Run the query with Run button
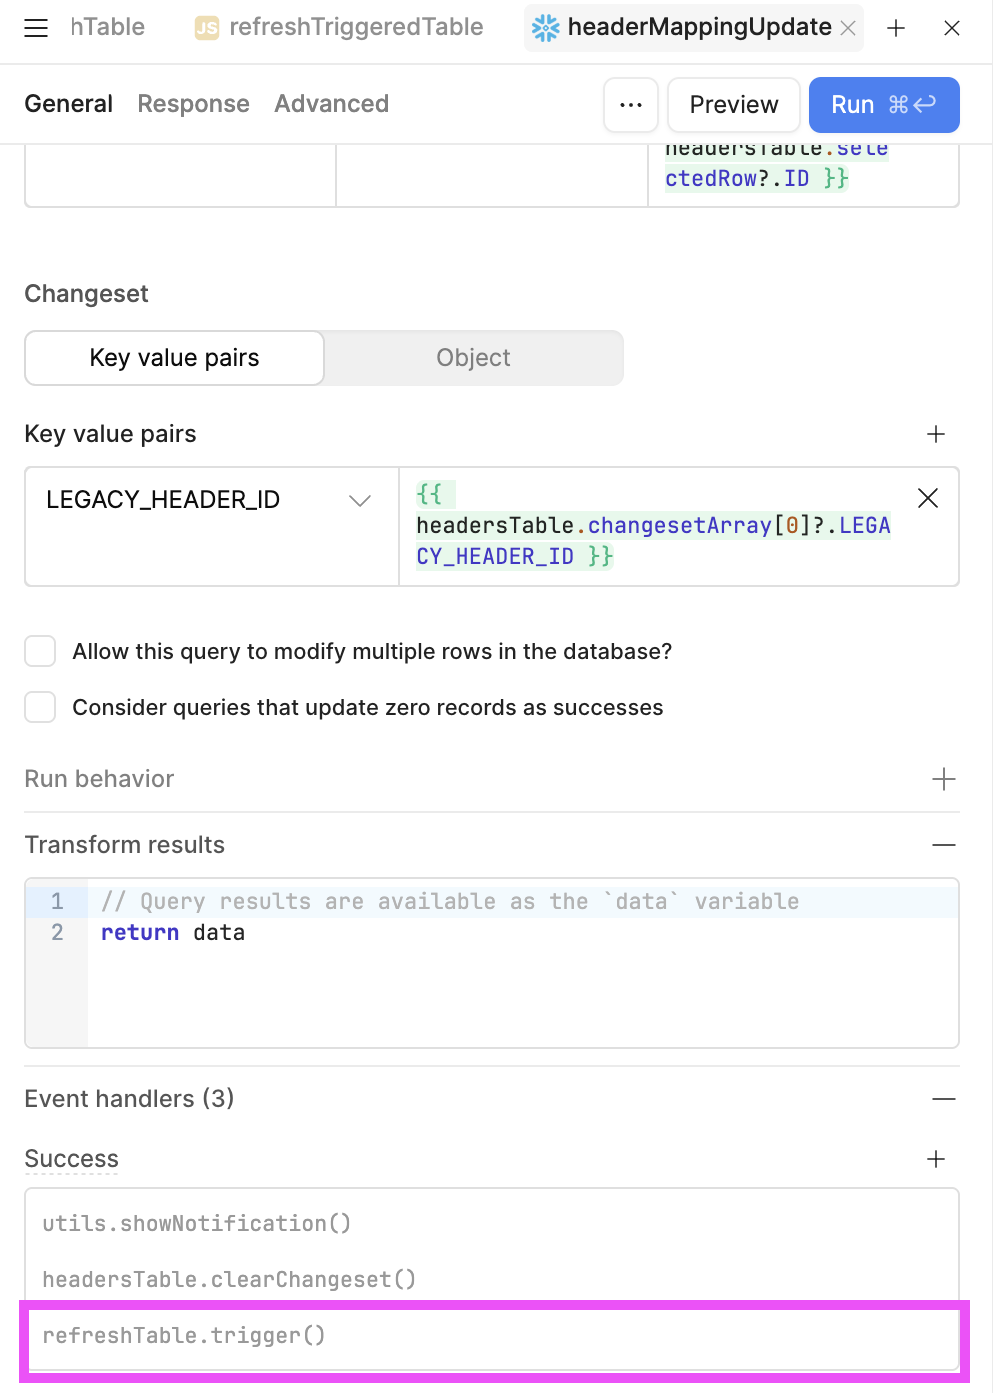This screenshot has height=1393, width=993. pyautogui.click(x=884, y=105)
